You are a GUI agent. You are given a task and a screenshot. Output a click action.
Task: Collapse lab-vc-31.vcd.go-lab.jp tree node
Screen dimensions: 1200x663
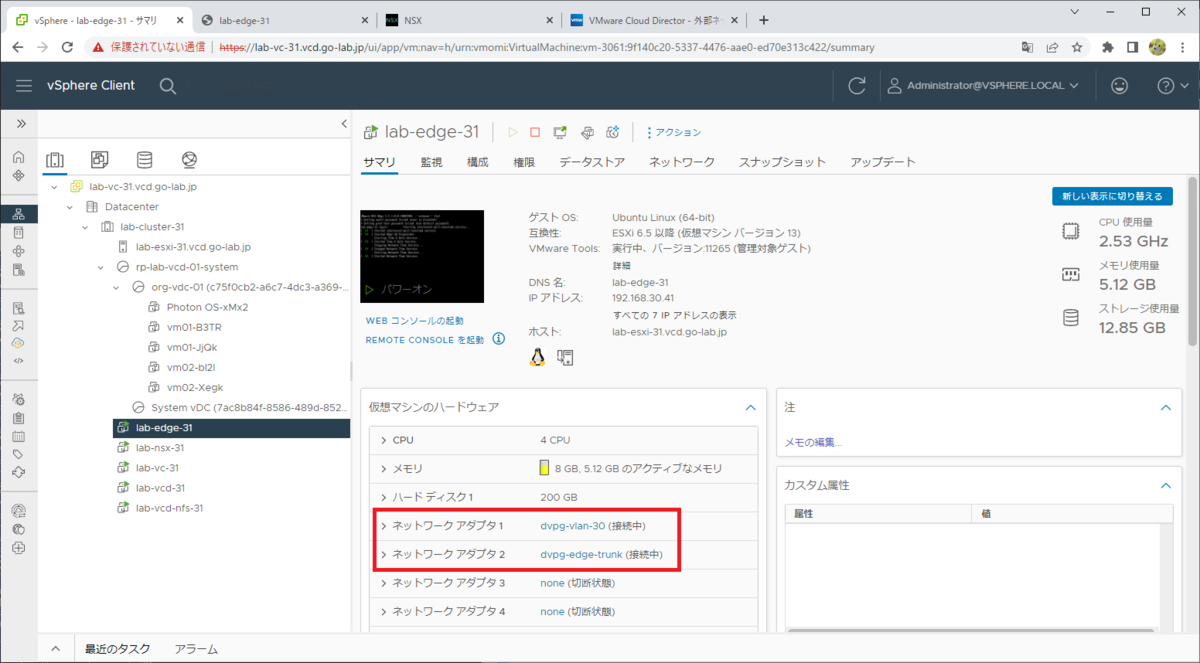[55, 187]
